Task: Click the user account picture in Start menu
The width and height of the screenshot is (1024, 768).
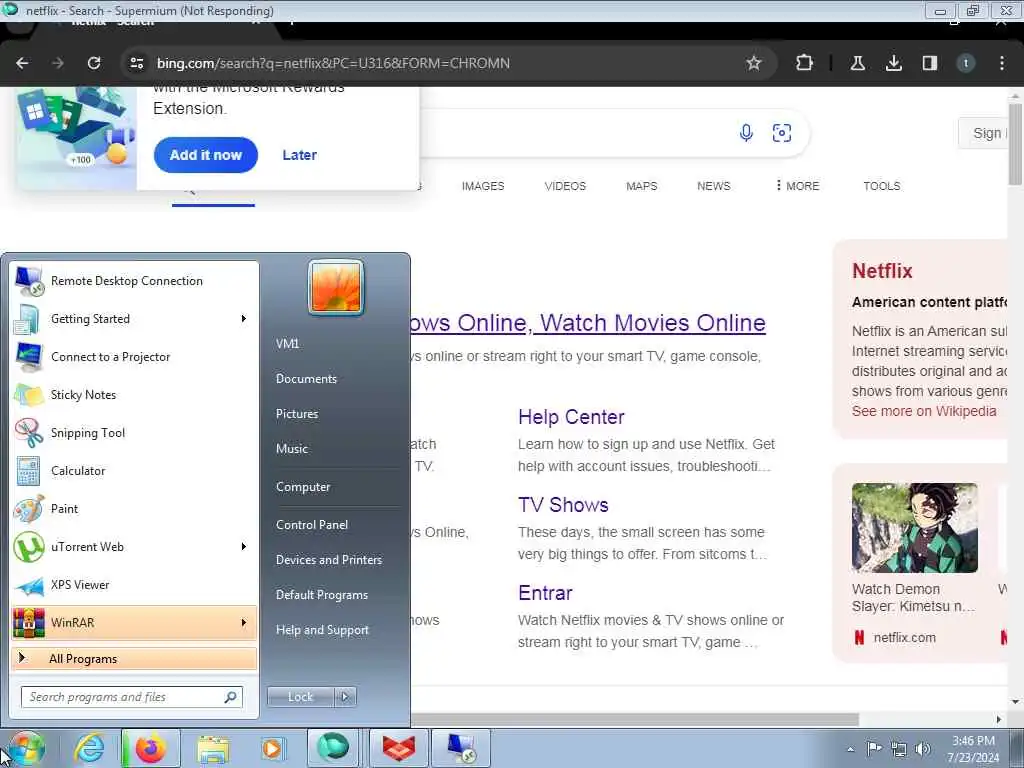Action: click(x=336, y=287)
